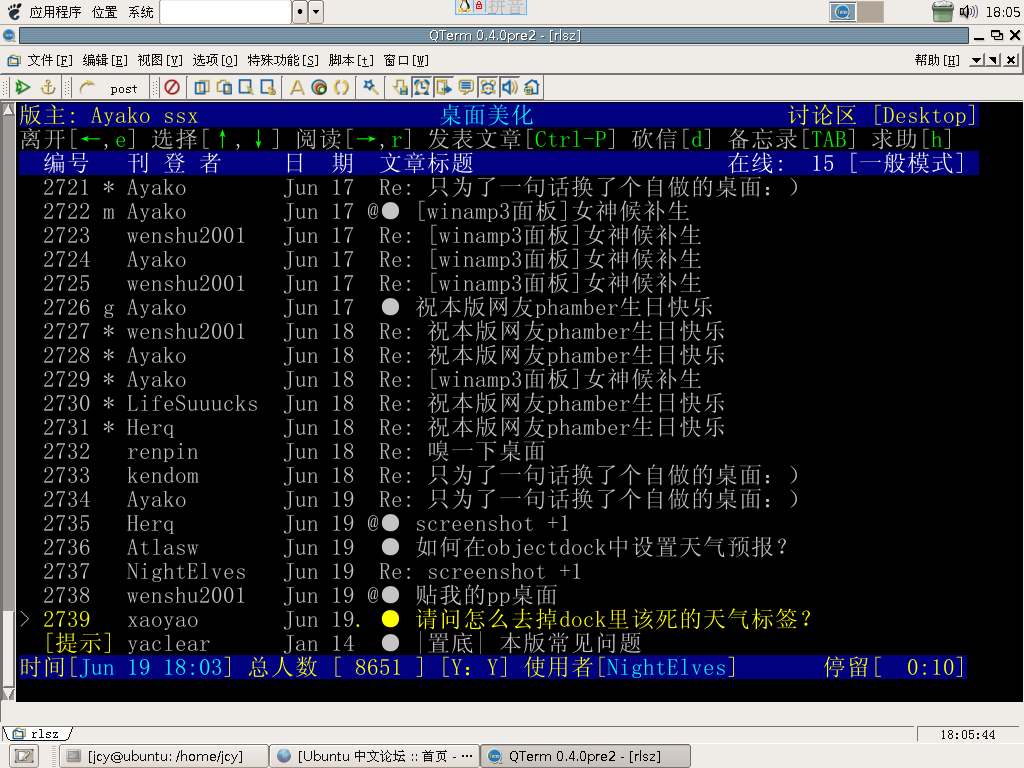The height and width of the screenshot is (768, 1024).
Task: Open the 特殊功能[S] menu
Action: [x=283, y=61]
